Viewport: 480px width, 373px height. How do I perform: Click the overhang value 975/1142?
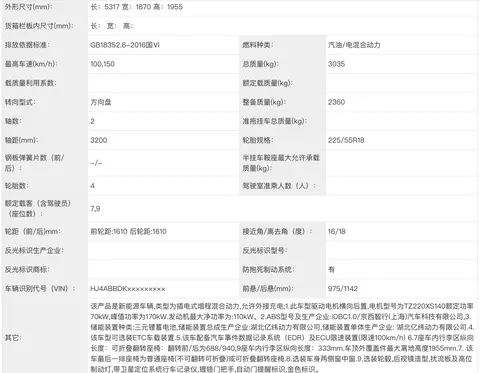click(x=343, y=288)
